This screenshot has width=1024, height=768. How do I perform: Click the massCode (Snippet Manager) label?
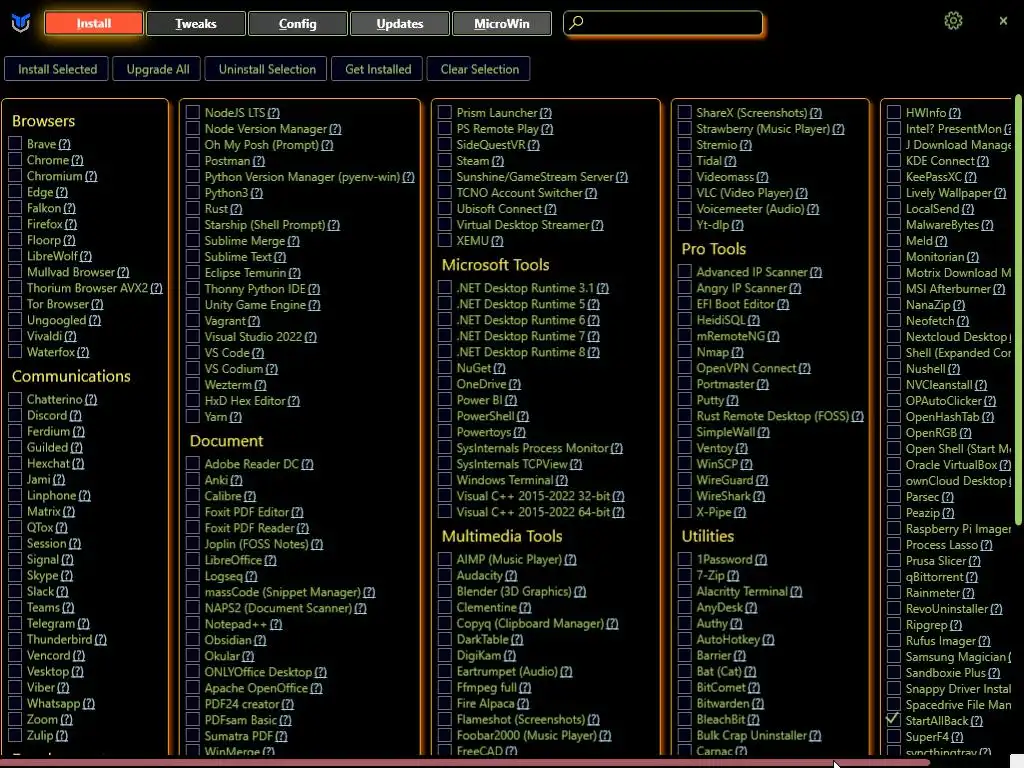[282, 592]
